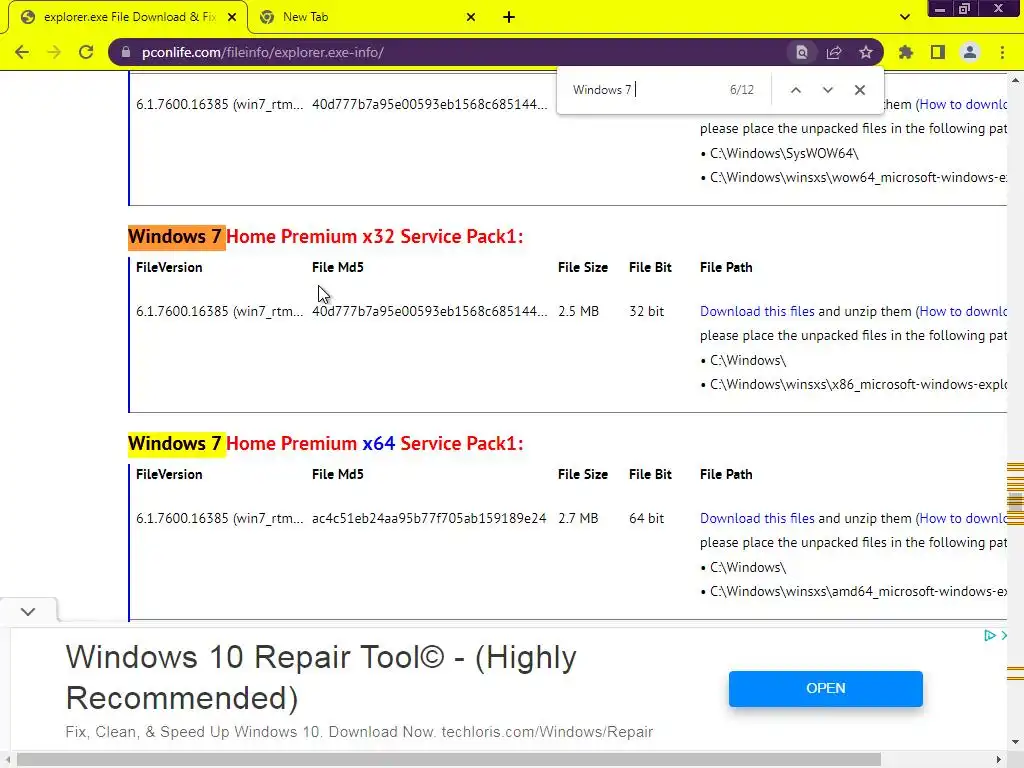The image size is (1024, 768).
Task: Click the horizontal scrollbar at bottom
Action: coord(449,760)
